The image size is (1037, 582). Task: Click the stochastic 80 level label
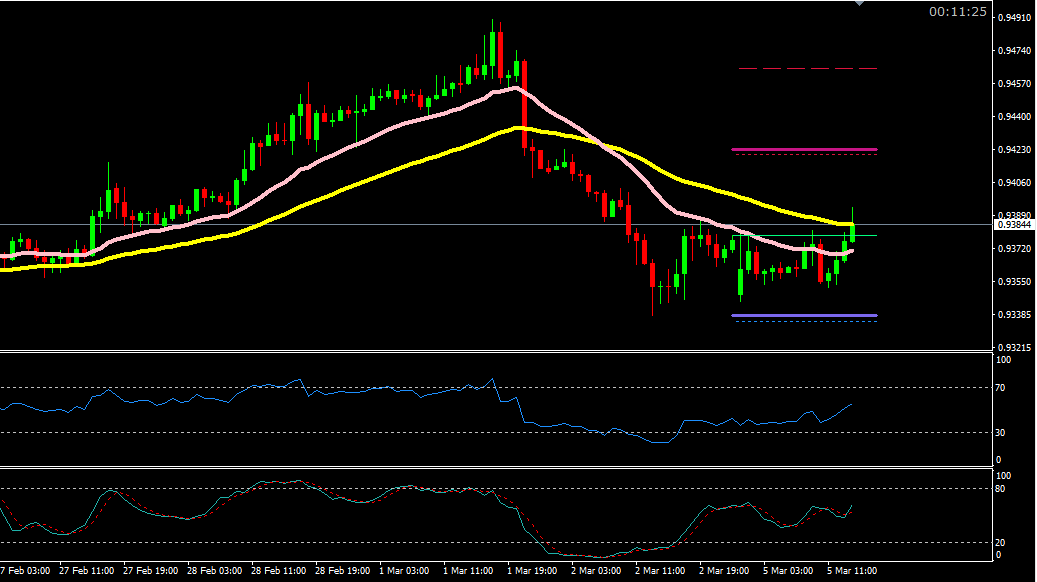click(1001, 489)
